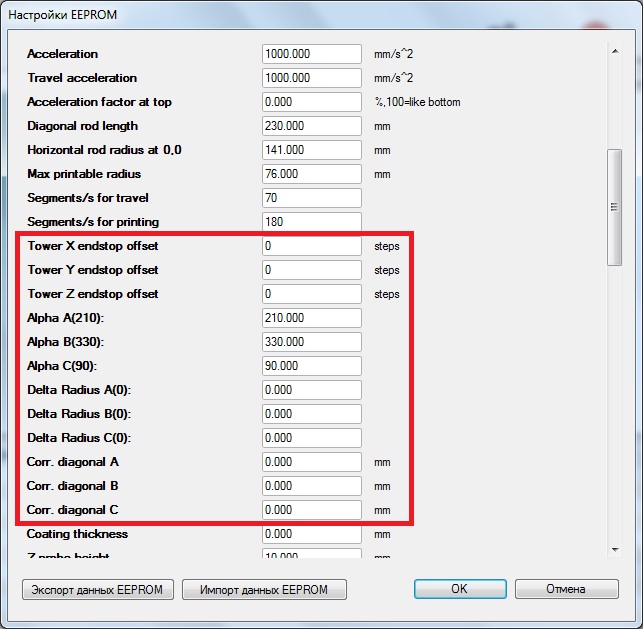This screenshot has height=629, width=644.
Task: Click Corr. diagonal A field
Action: click(312, 462)
